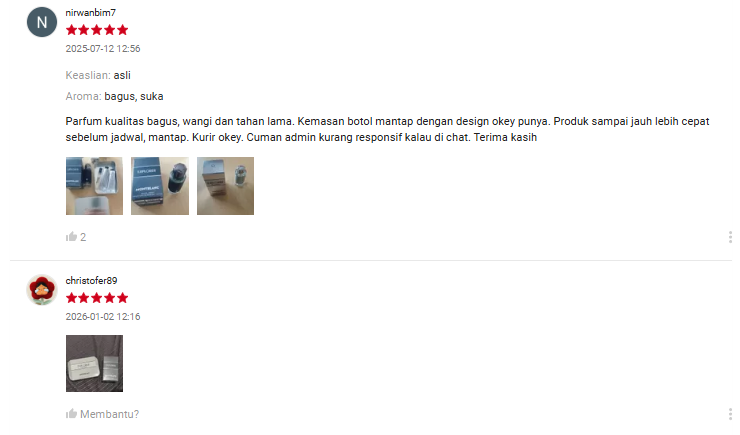Click christofer89's red flower avatar
Screen dimensions: 740x435
tap(42, 290)
